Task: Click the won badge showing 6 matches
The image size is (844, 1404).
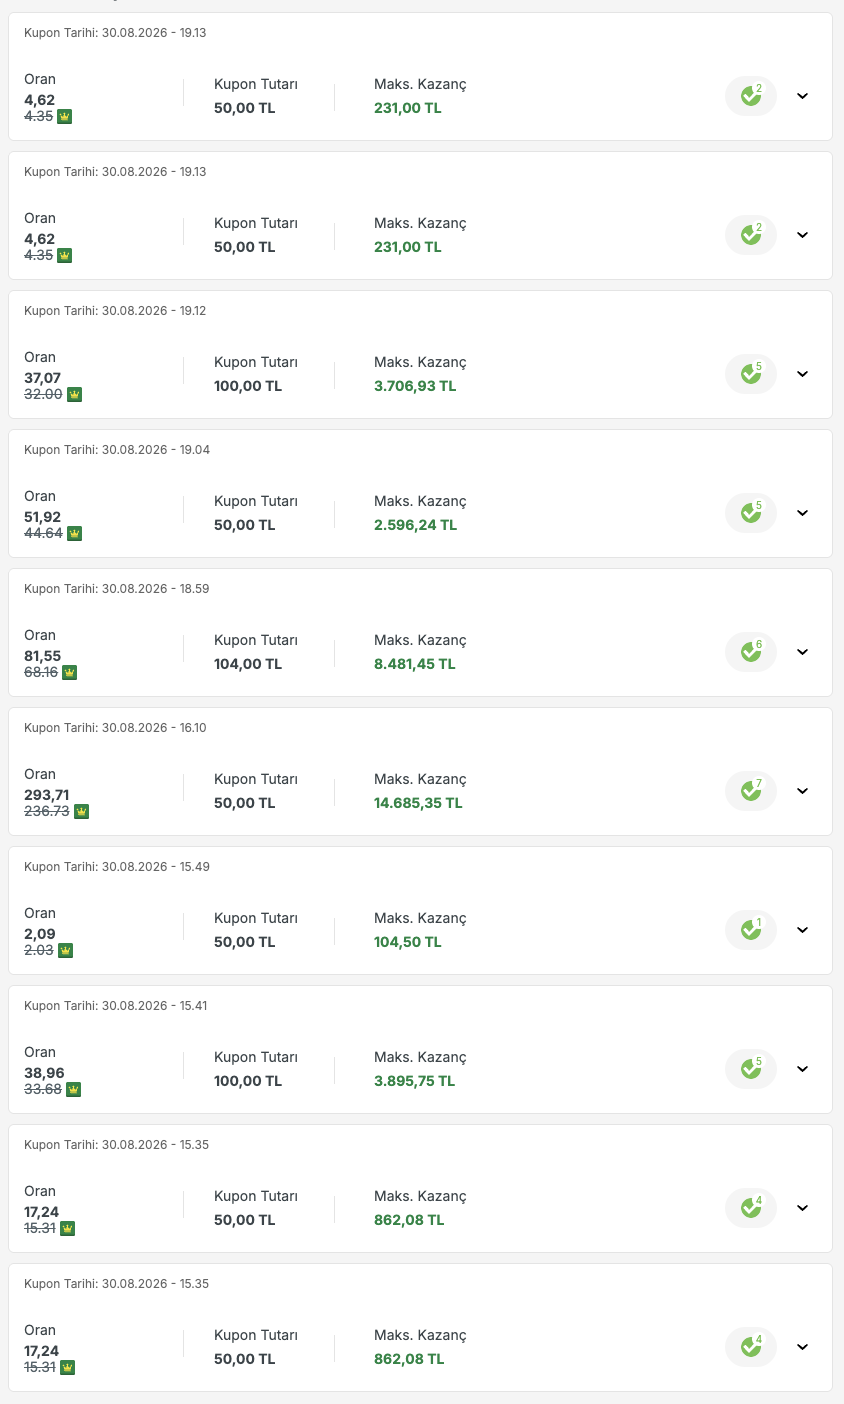Action: click(x=751, y=652)
